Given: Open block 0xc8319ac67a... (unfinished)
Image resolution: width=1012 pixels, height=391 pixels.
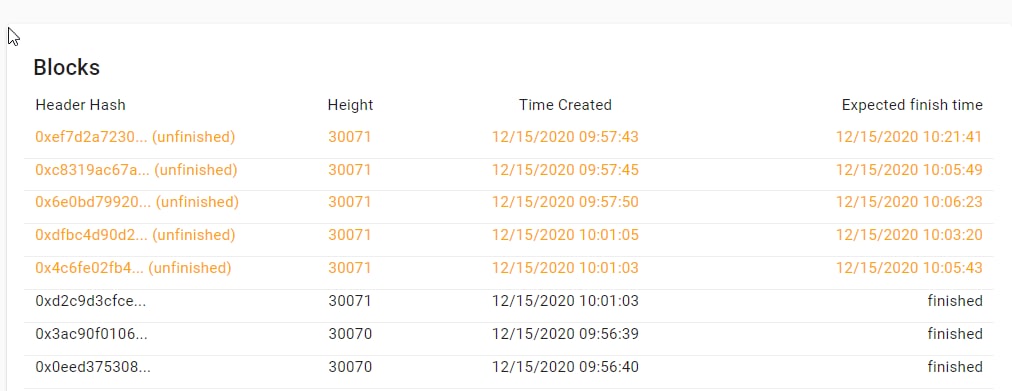Looking at the screenshot, I should pyautogui.click(x=136, y=170).
